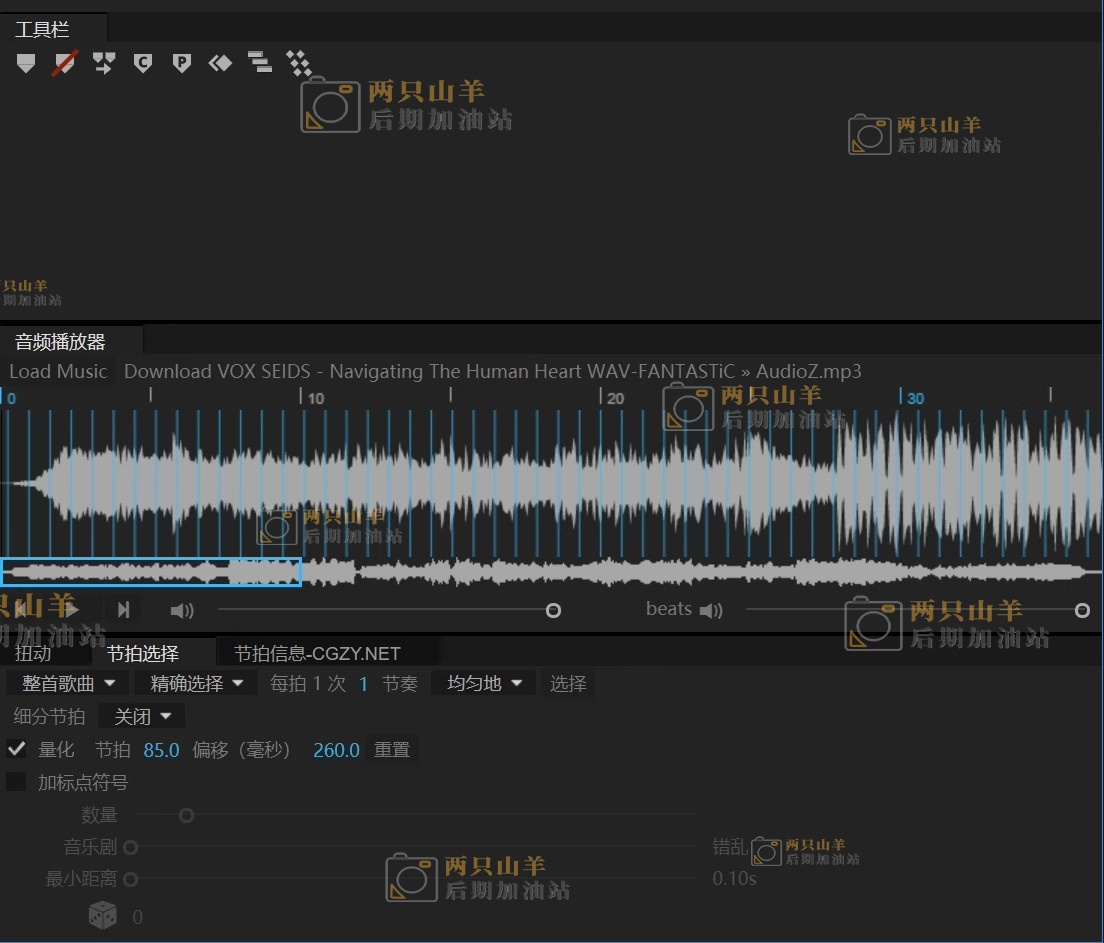Mute the beats speaker toggle
The width and height of the screenshot is (1104, 943).
tap(711, 610)
